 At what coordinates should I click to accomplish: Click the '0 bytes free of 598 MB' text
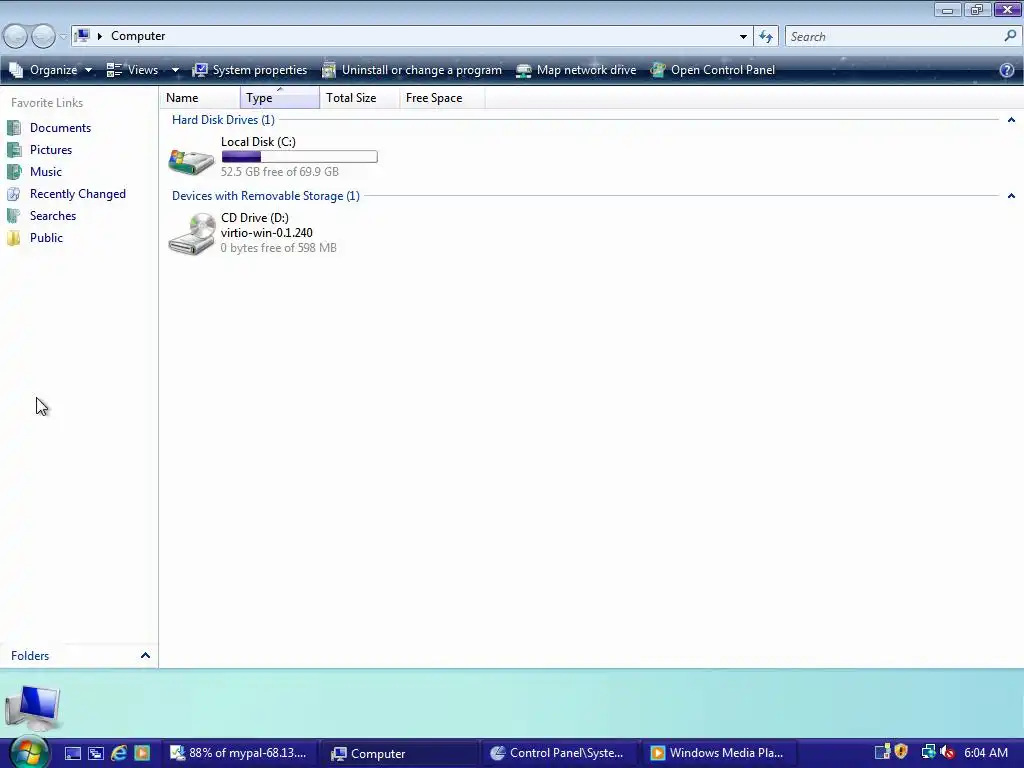279,248
